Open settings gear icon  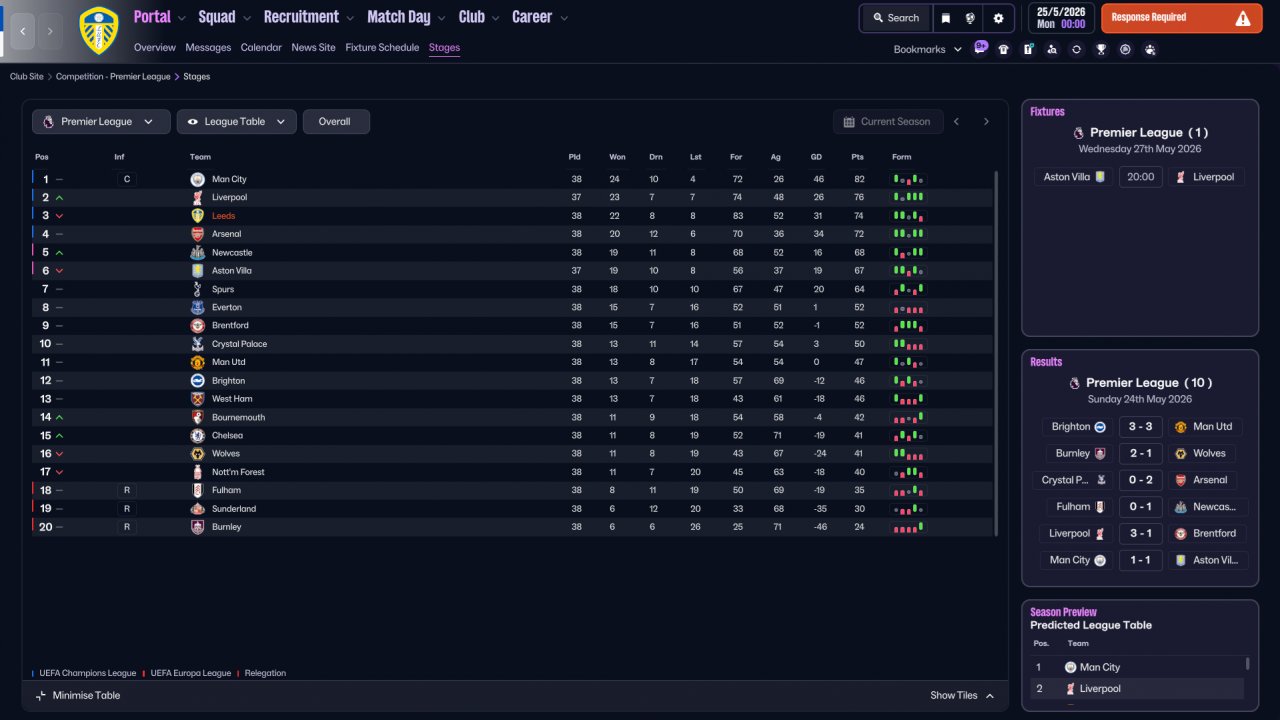[998, 18]
